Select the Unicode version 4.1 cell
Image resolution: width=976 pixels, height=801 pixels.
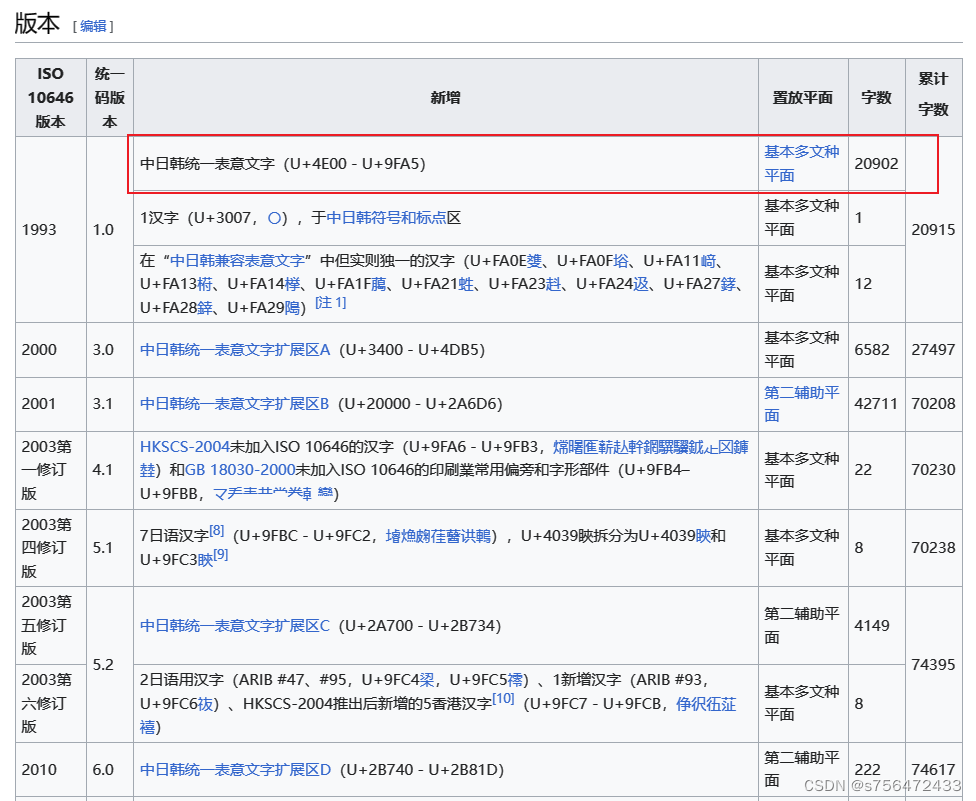coord(110,470)
